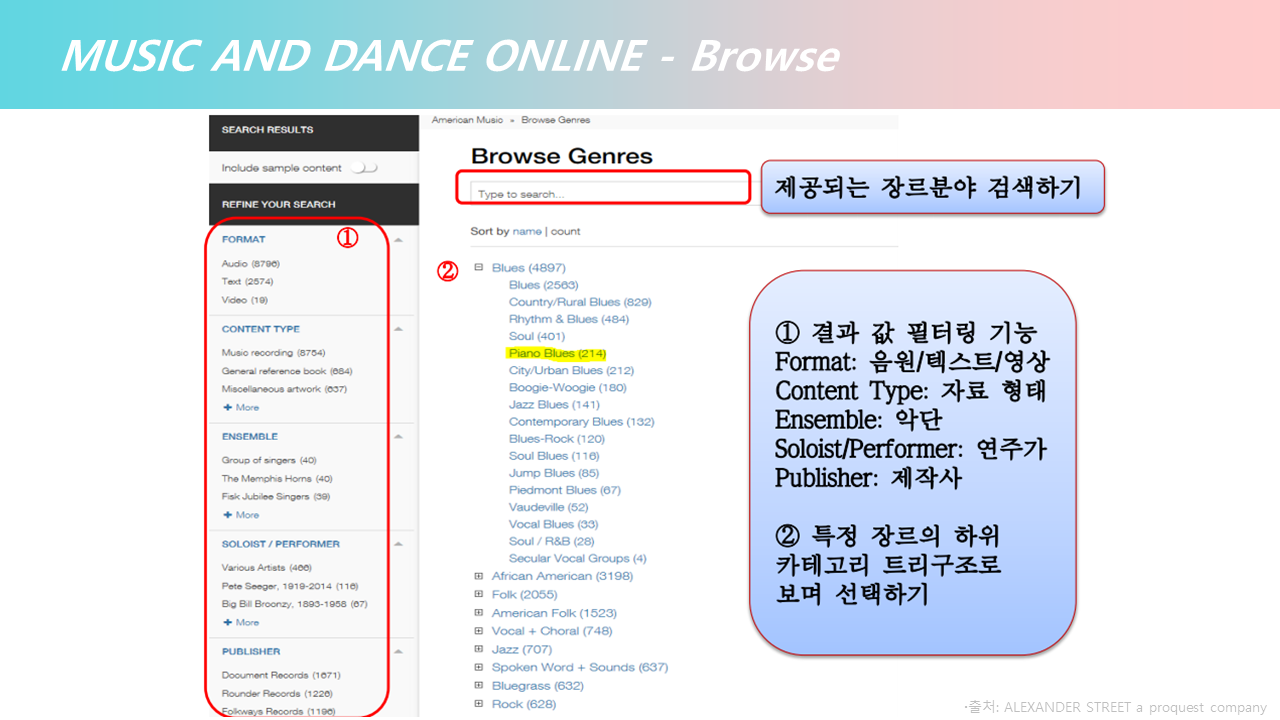Filter by Document Records publisher
Screen dimensions: 1280x720
pyautogui.click(x=281, y=675)
